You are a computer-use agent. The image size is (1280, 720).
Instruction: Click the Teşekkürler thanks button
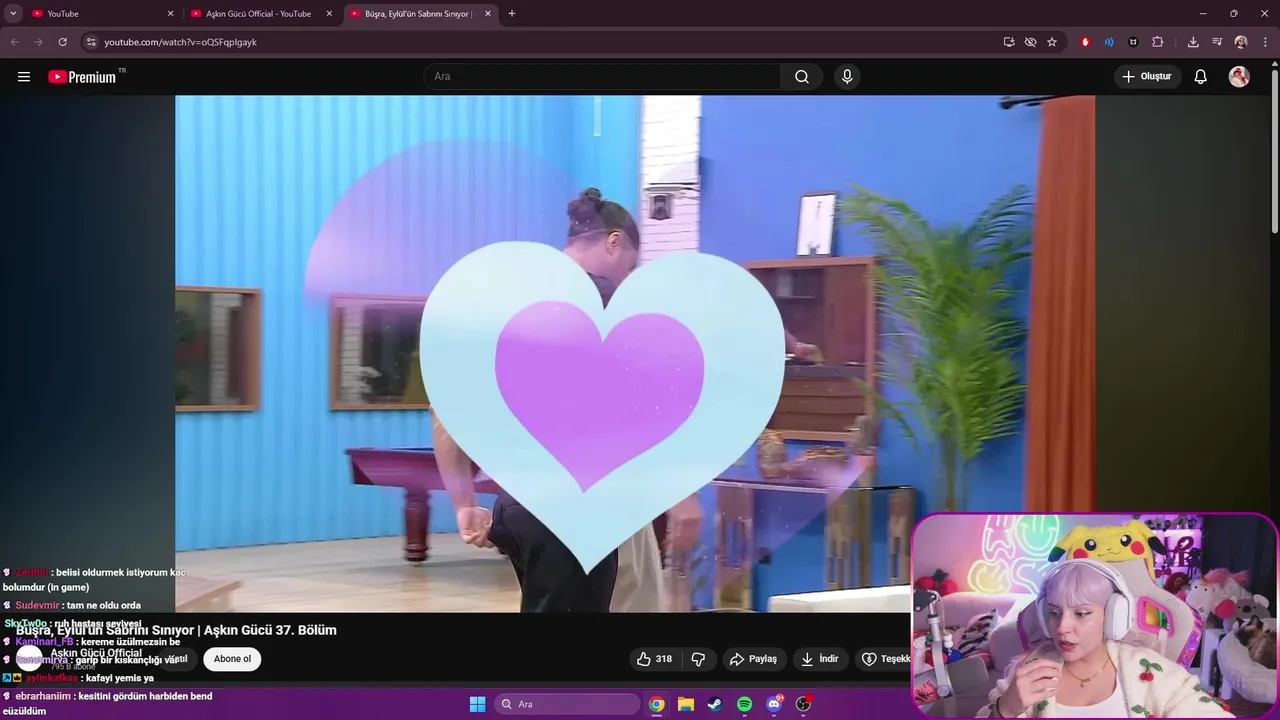tap(886, 659)
